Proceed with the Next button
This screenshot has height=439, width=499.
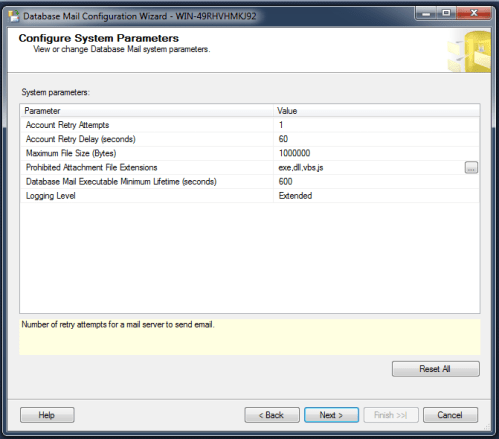[331, 415]
